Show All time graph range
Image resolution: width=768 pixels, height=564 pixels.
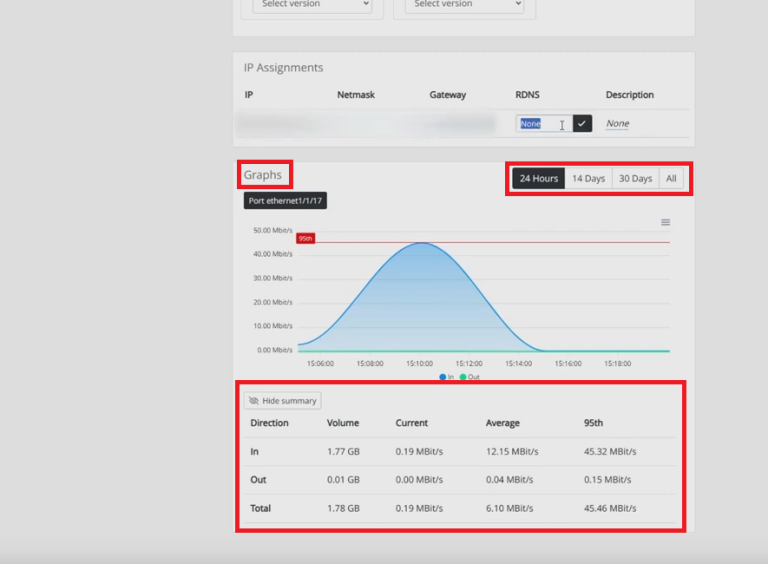click(671, 178)
